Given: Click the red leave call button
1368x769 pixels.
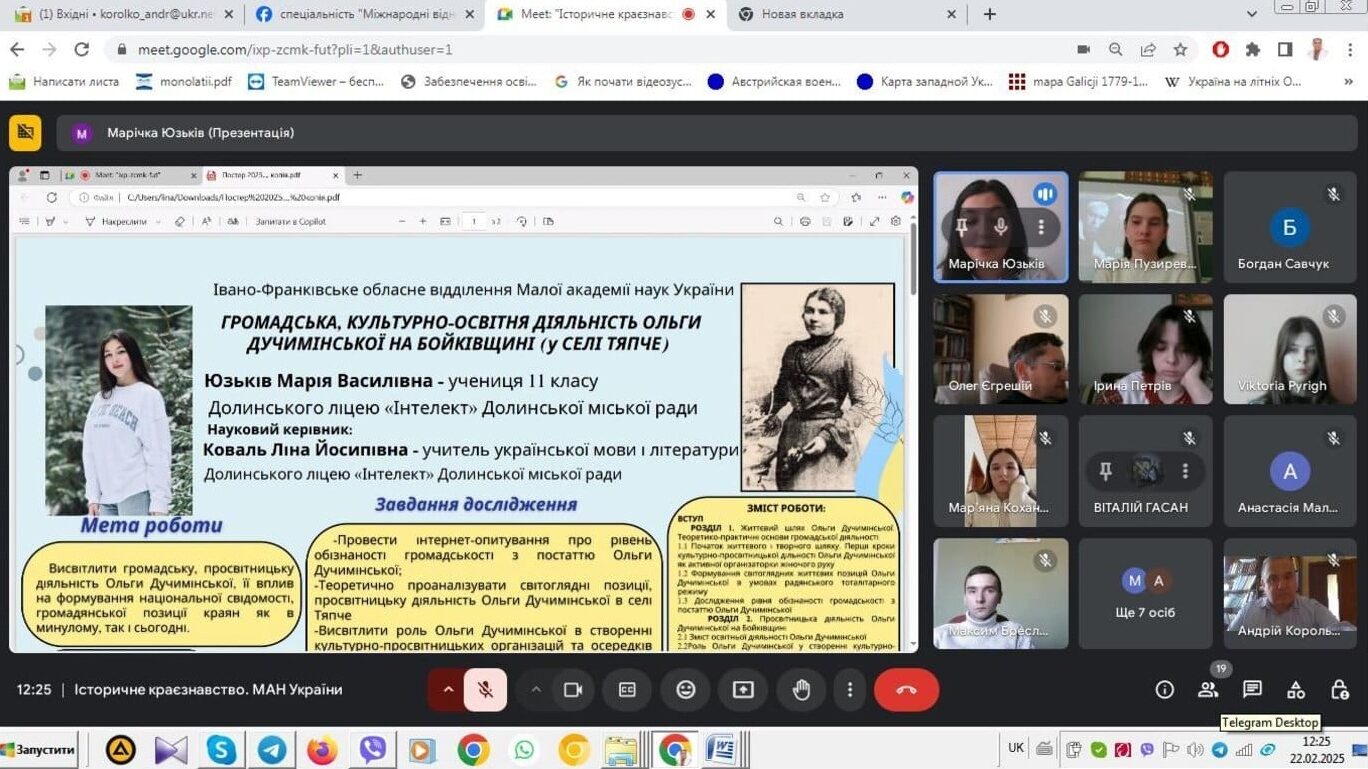Looking at the screenshot, I should (x=906, y=690).
